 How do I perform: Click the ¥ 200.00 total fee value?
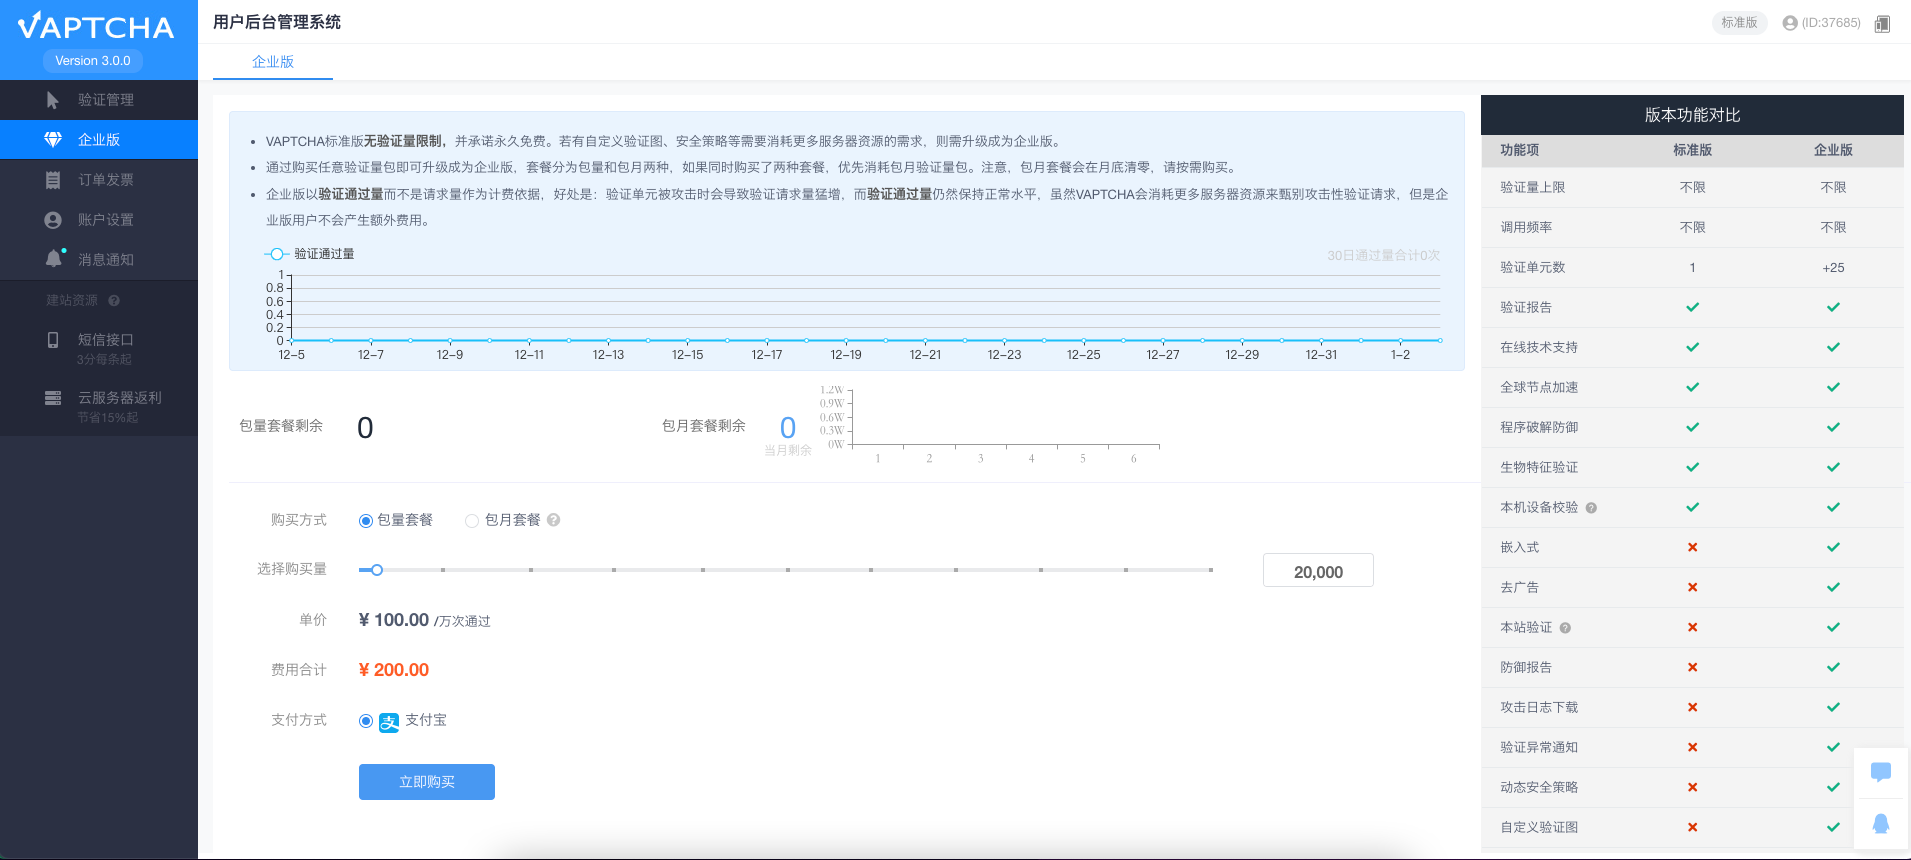[394, 670]
